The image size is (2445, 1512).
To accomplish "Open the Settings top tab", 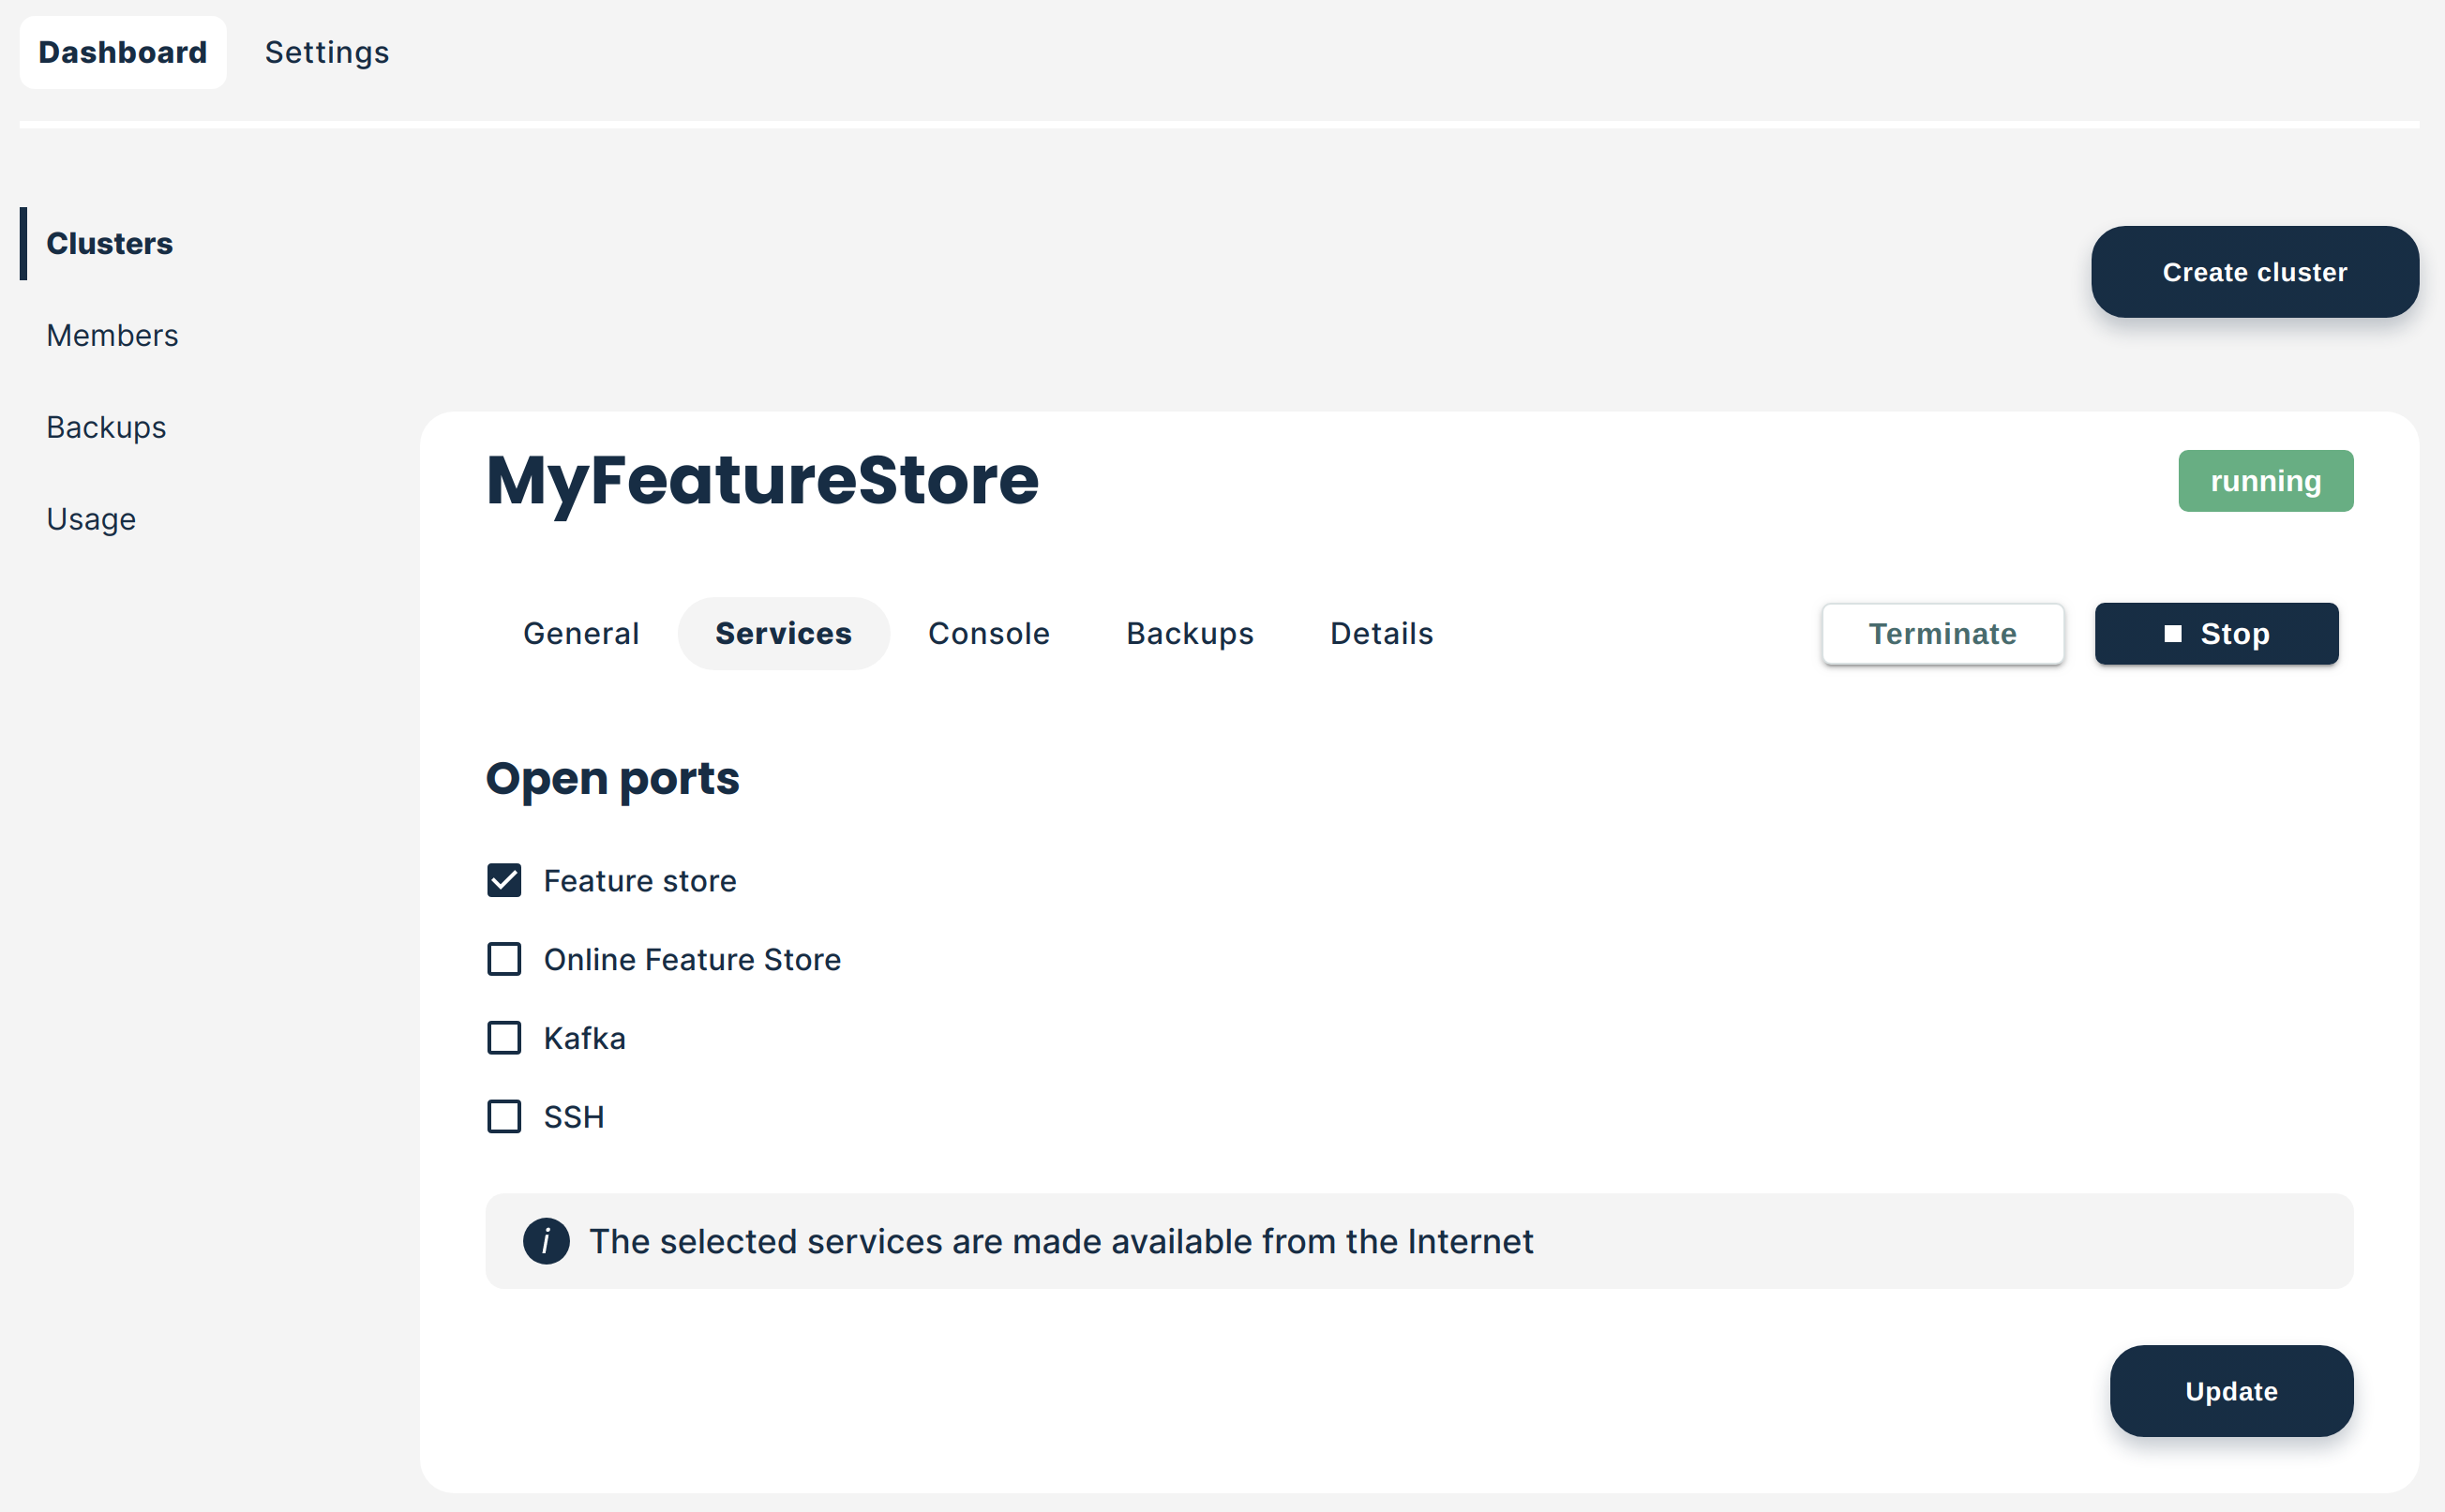I will point(327,52).
